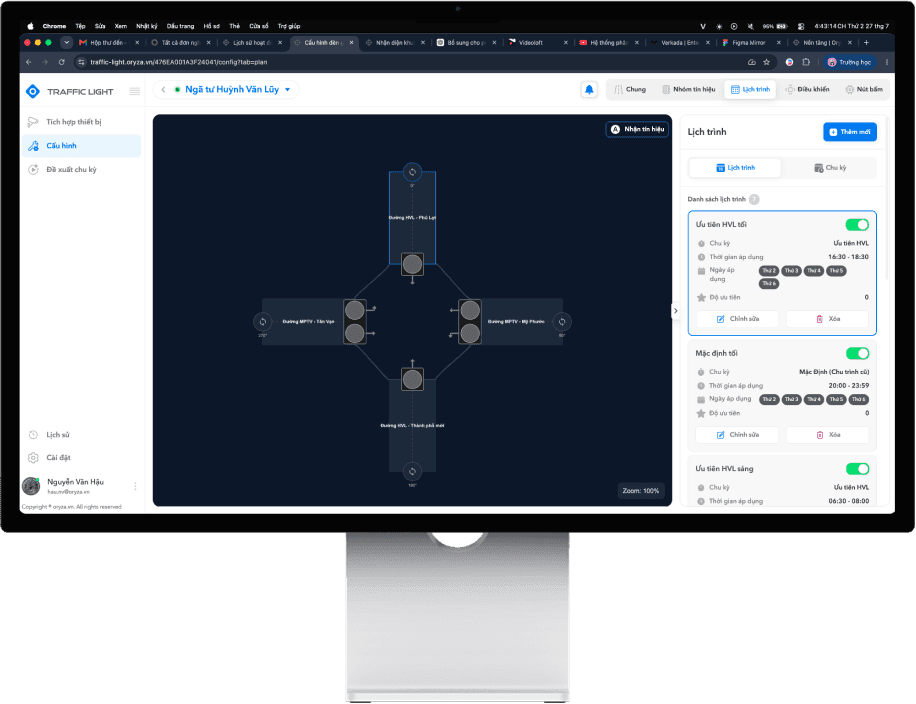Collapse the right panel with chevron arrow
The width and height of the screenshot is (916, 704).
pos(676,311)
